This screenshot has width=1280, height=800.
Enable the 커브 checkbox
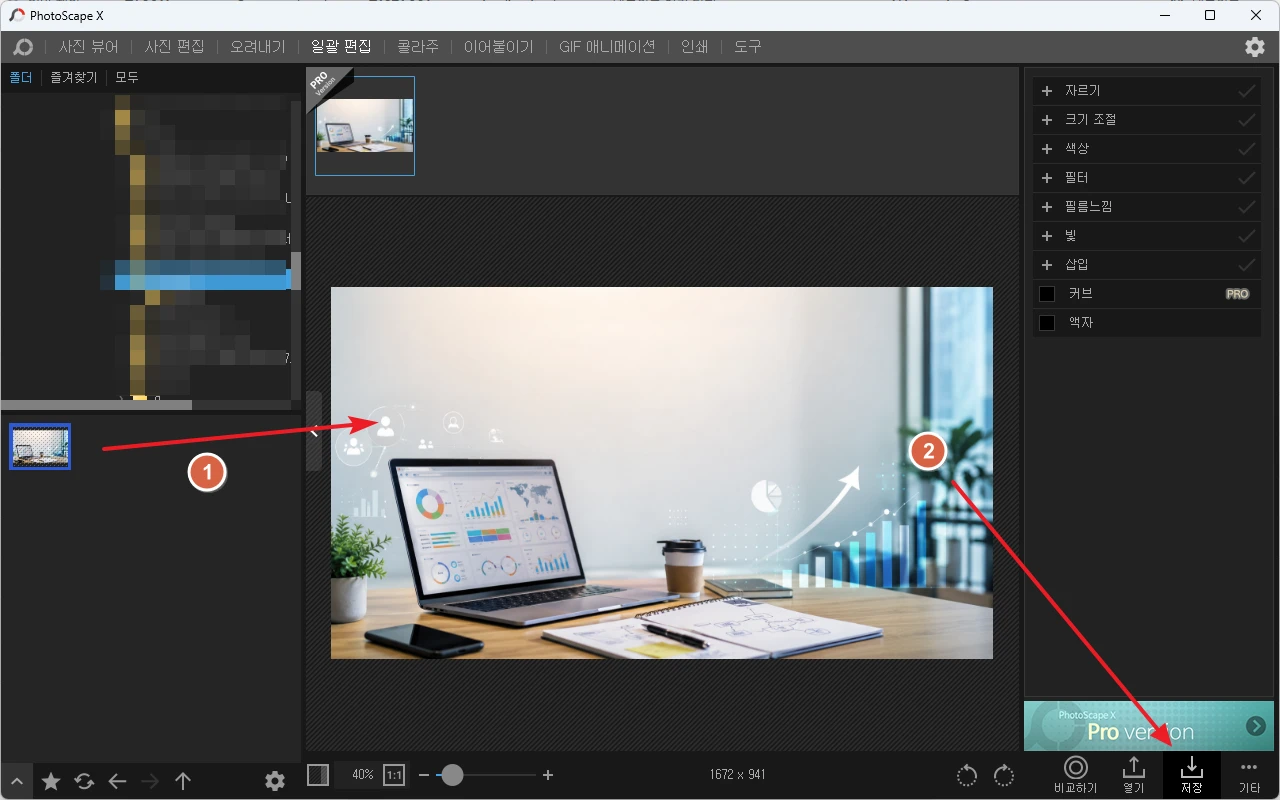point(1047,294)
